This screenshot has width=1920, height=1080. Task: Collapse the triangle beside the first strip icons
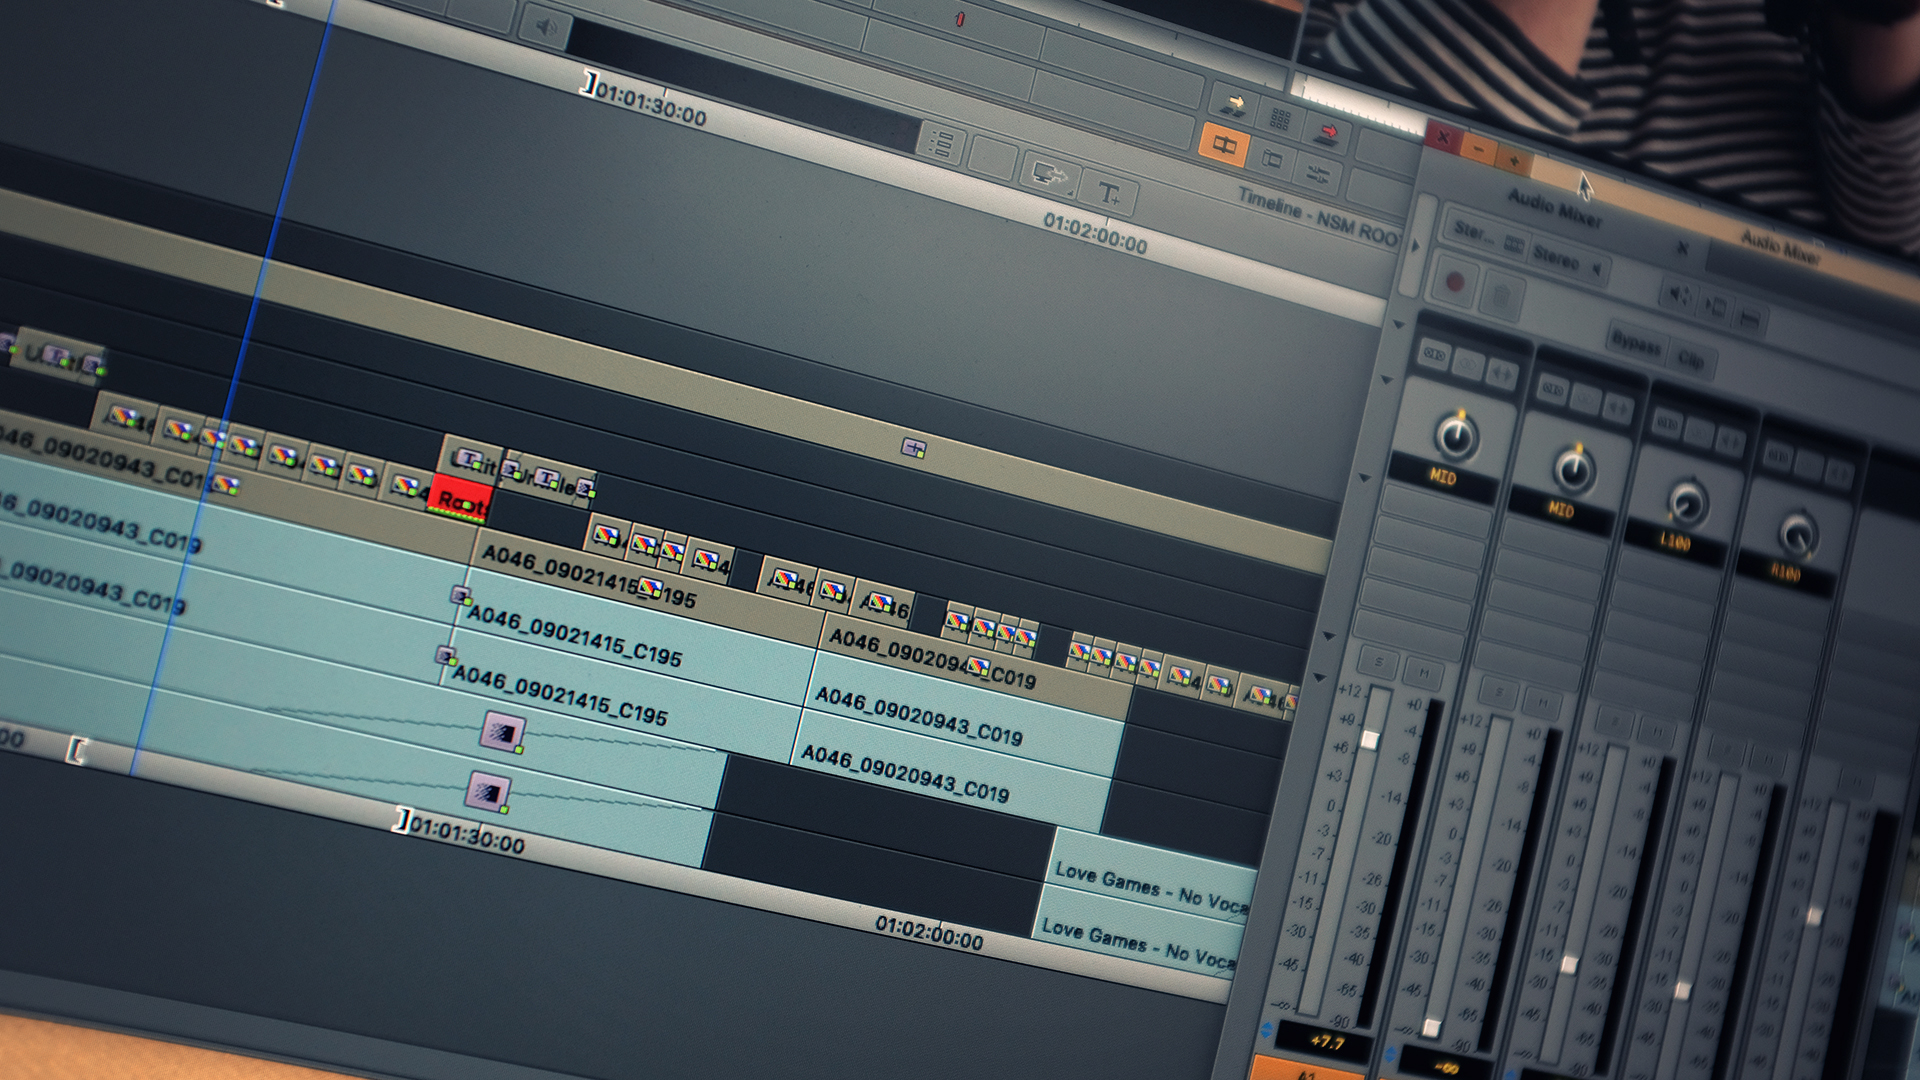point(1385,380)
